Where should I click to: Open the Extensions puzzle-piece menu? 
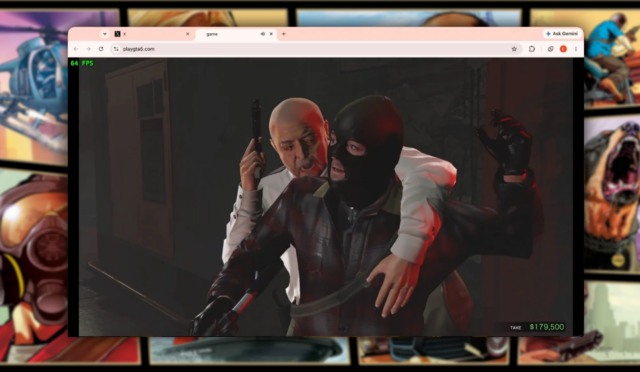pyautogui.click(x=531, y=49)
